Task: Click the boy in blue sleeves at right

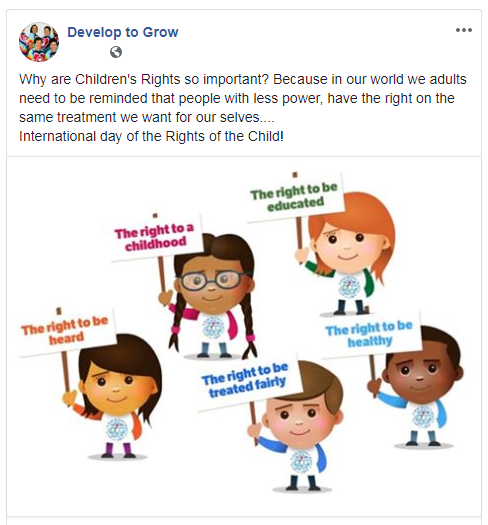Action: point(419,387)
